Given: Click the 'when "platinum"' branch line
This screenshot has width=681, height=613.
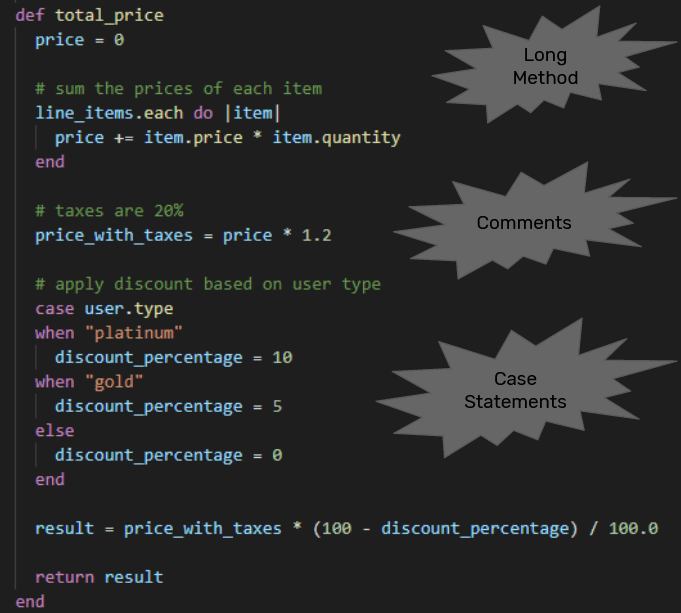Looking at the screenshot, I should click(x=109, y=333).
